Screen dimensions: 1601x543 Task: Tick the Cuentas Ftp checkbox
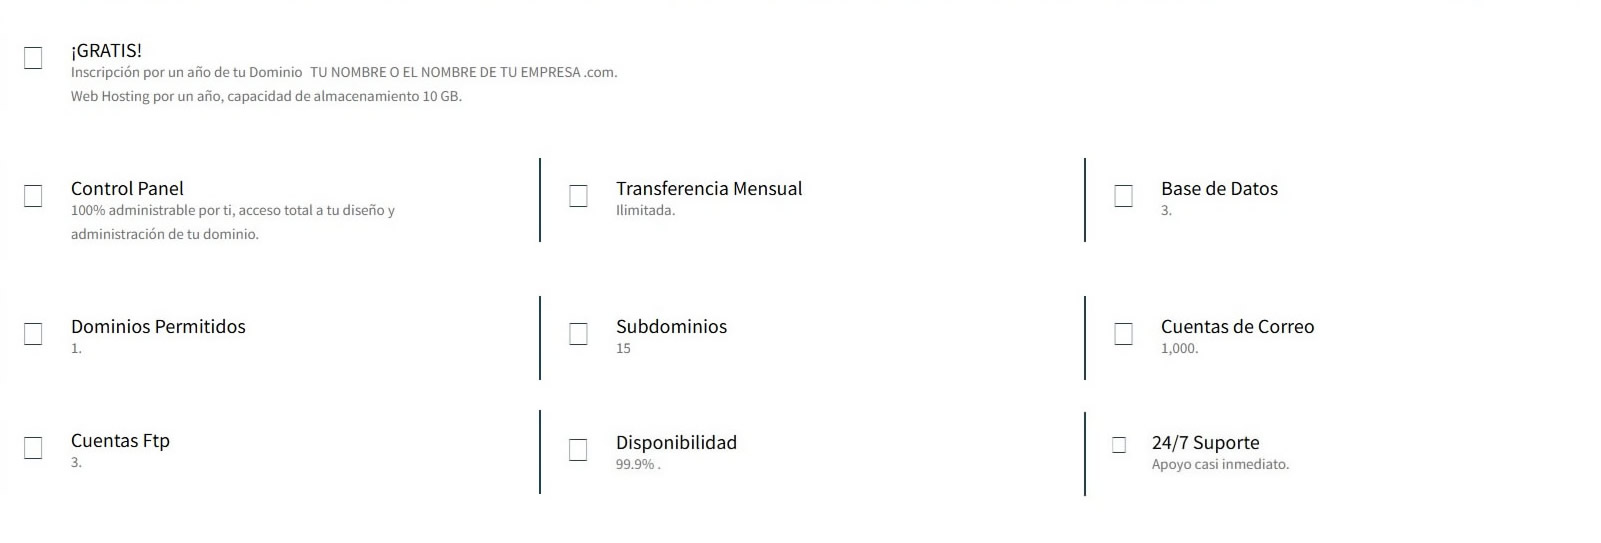click(x=33, y=448)
